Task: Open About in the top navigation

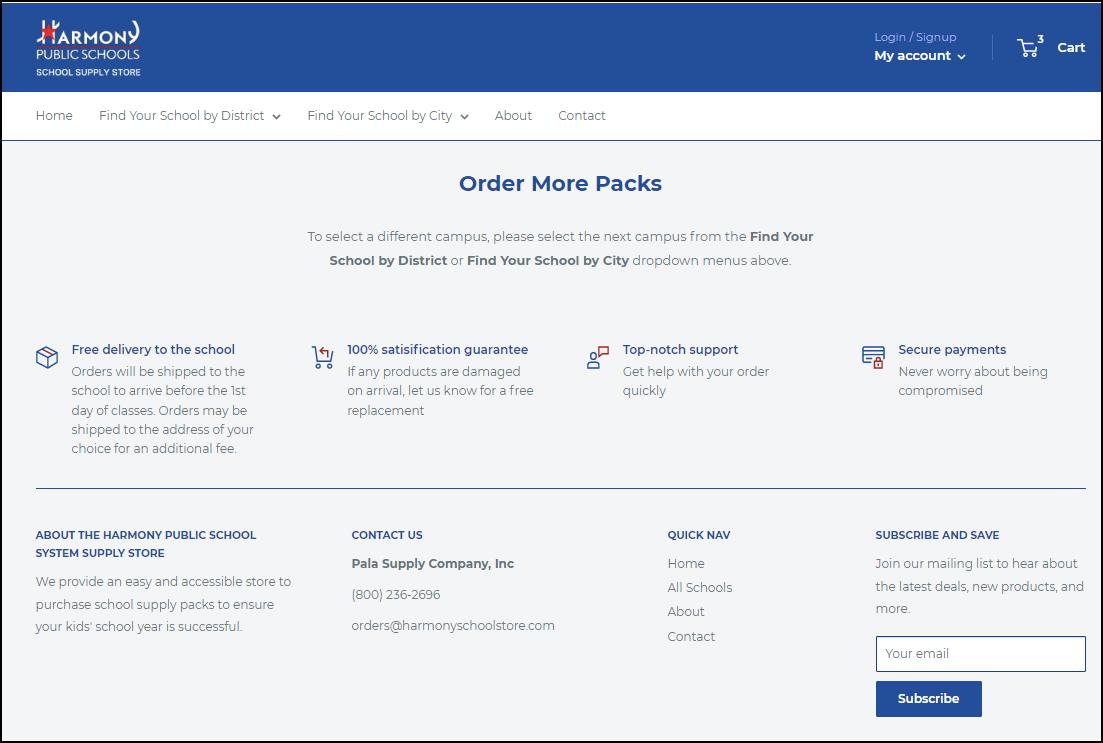Action: [513, 116]
